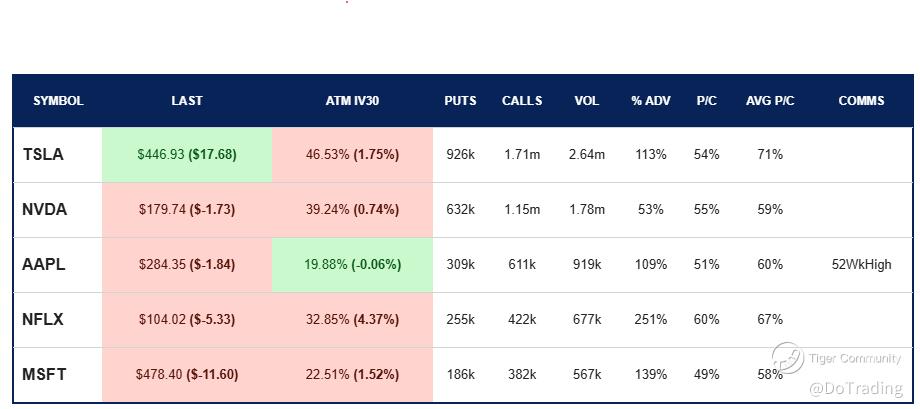Click the ATM IV30 column header
Viewport: 920px width, 409px height.
click(352, 101)
